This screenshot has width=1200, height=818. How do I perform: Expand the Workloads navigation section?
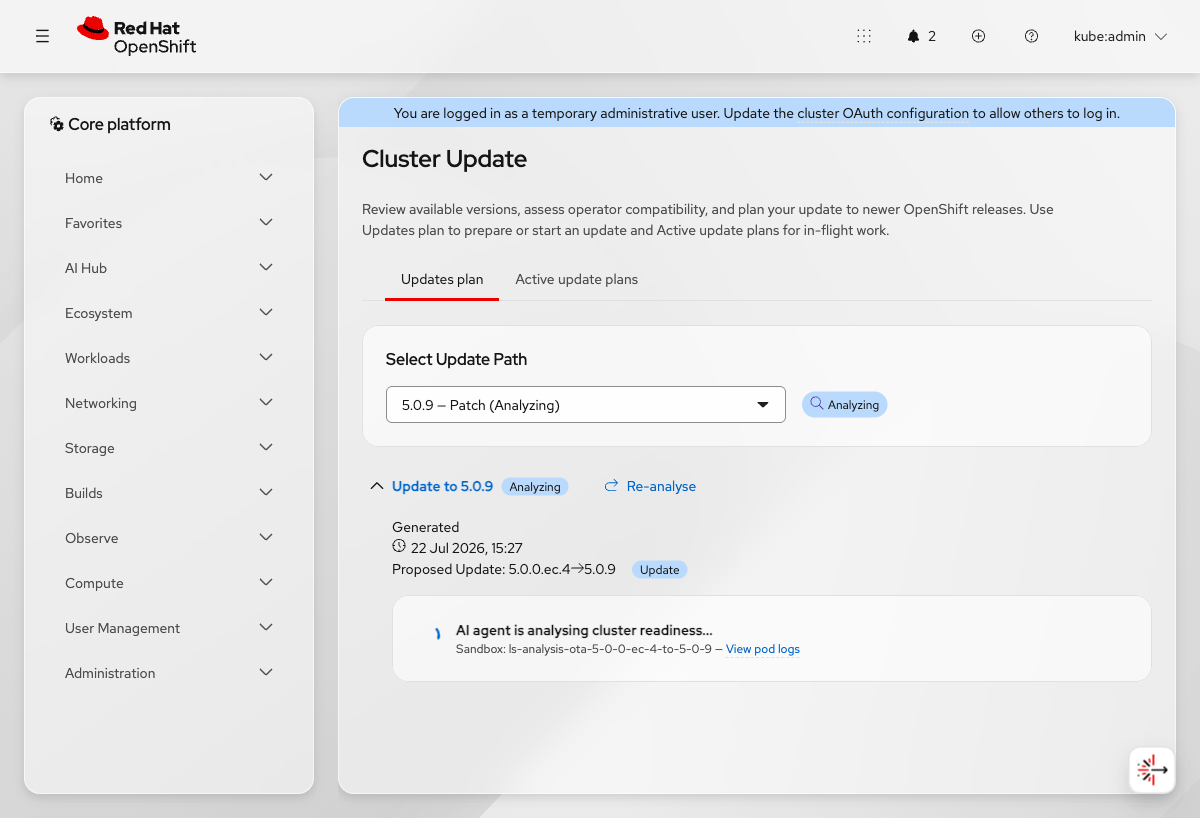(169, 358)
